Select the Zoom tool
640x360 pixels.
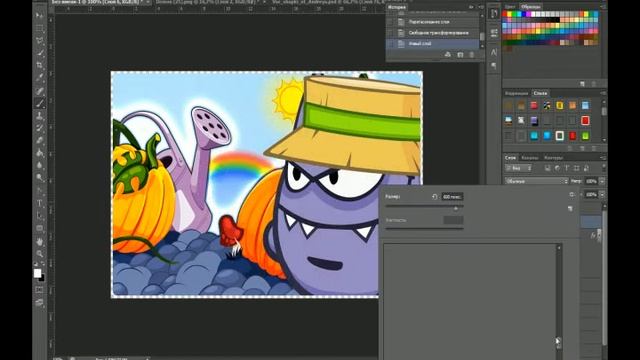(x=40, y=254)
